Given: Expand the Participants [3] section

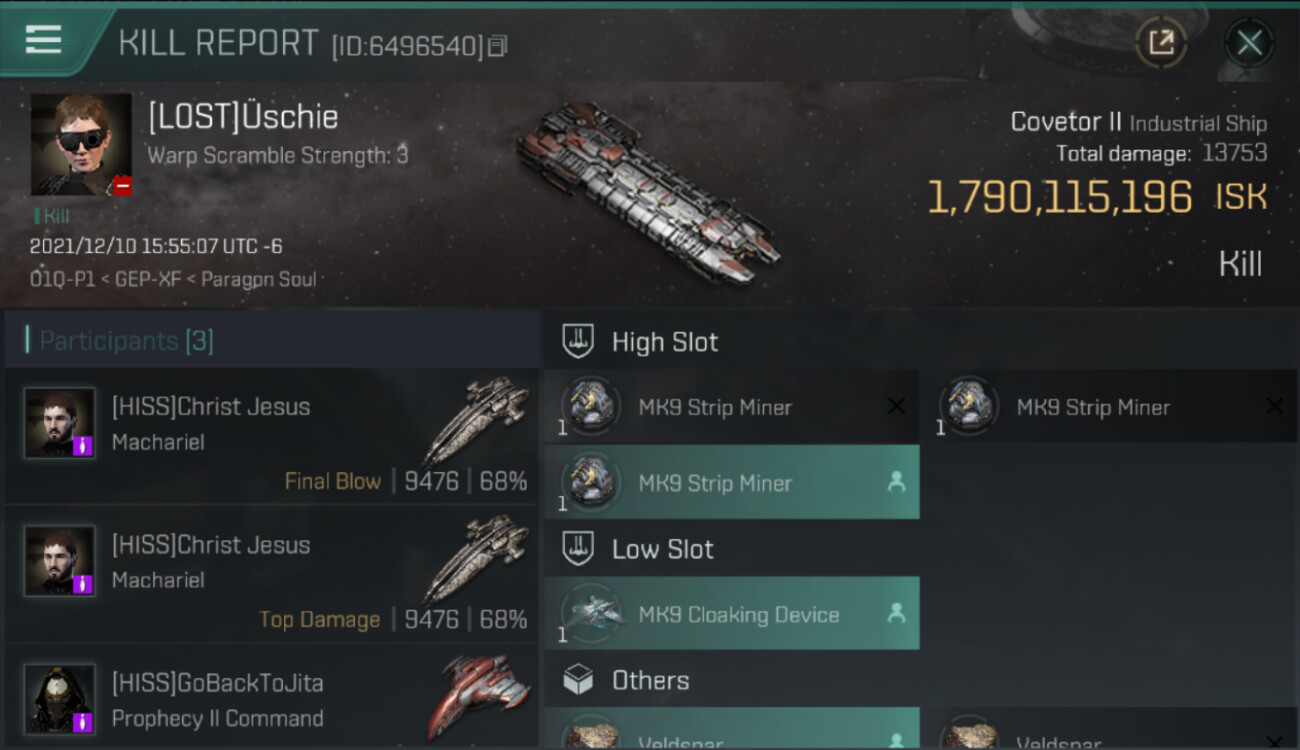Looking at the screenshot, I should pos(272,341).
